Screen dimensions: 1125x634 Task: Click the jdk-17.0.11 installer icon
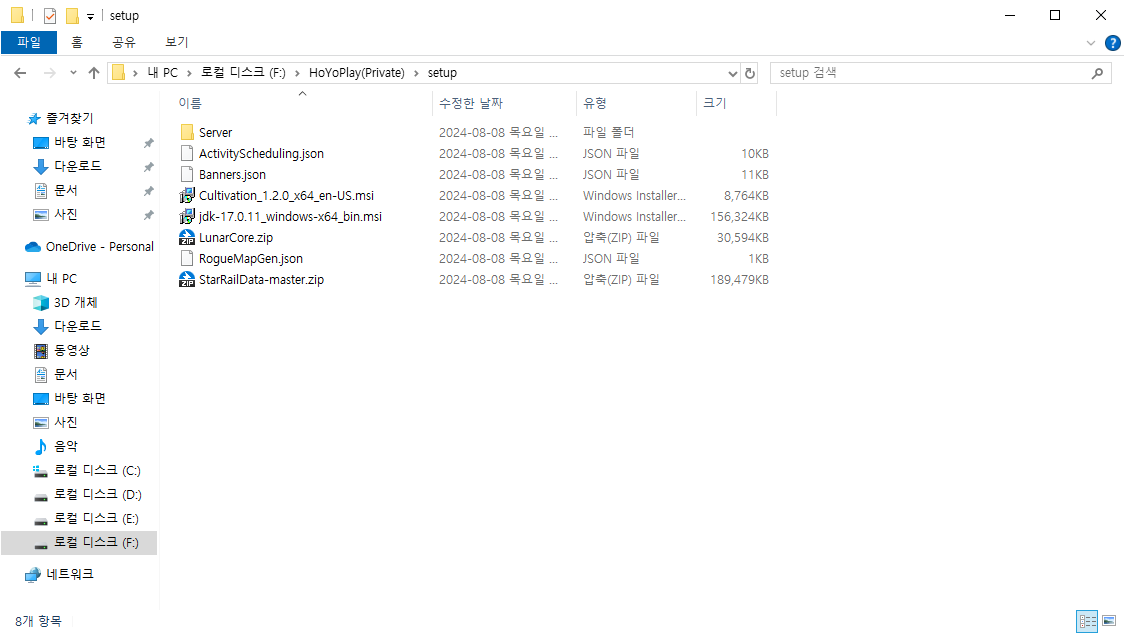(x=187, y=216)
